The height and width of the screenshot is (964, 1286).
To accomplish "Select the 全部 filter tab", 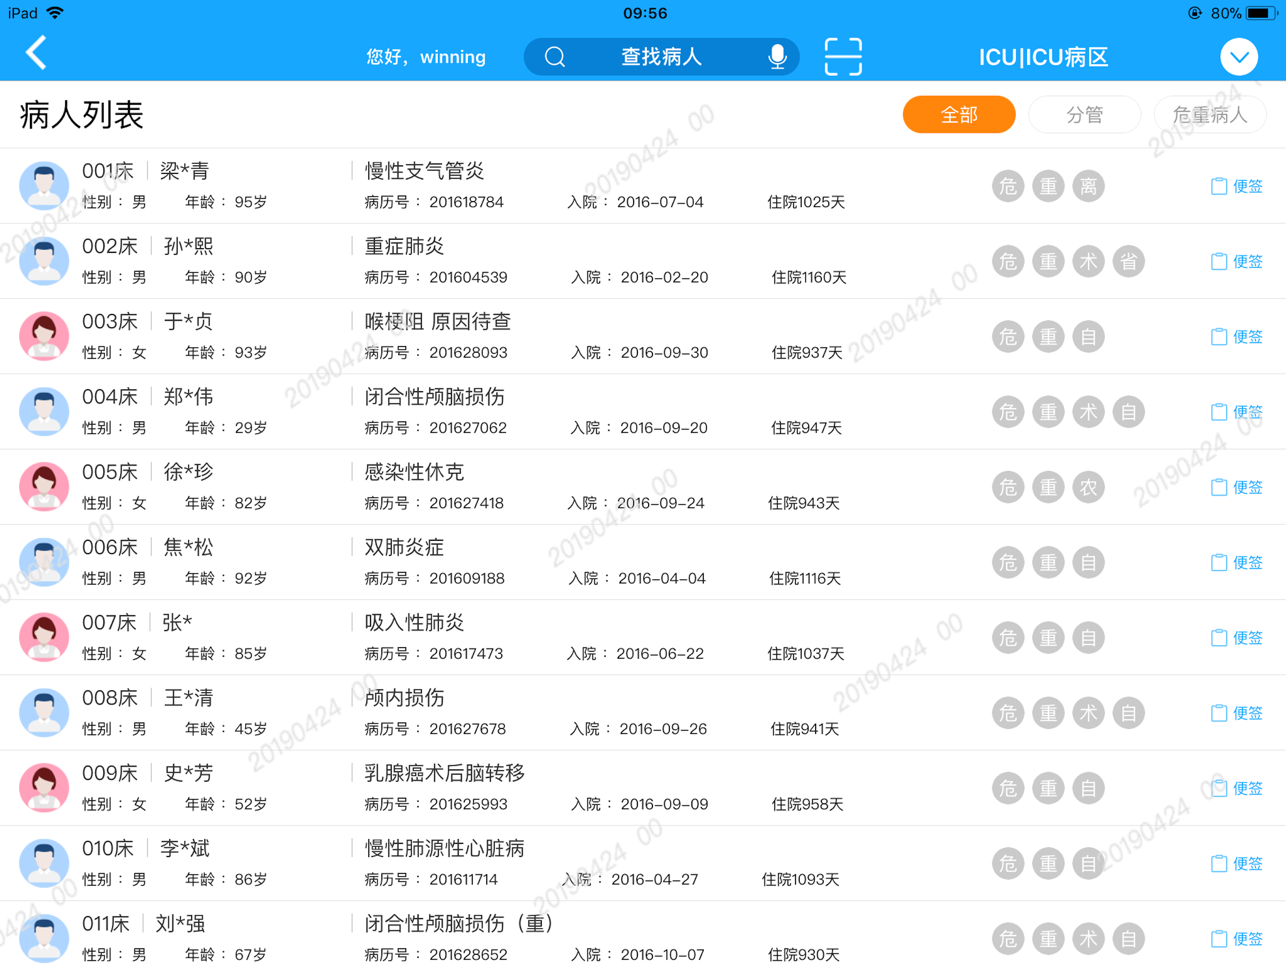I will 958,115.
